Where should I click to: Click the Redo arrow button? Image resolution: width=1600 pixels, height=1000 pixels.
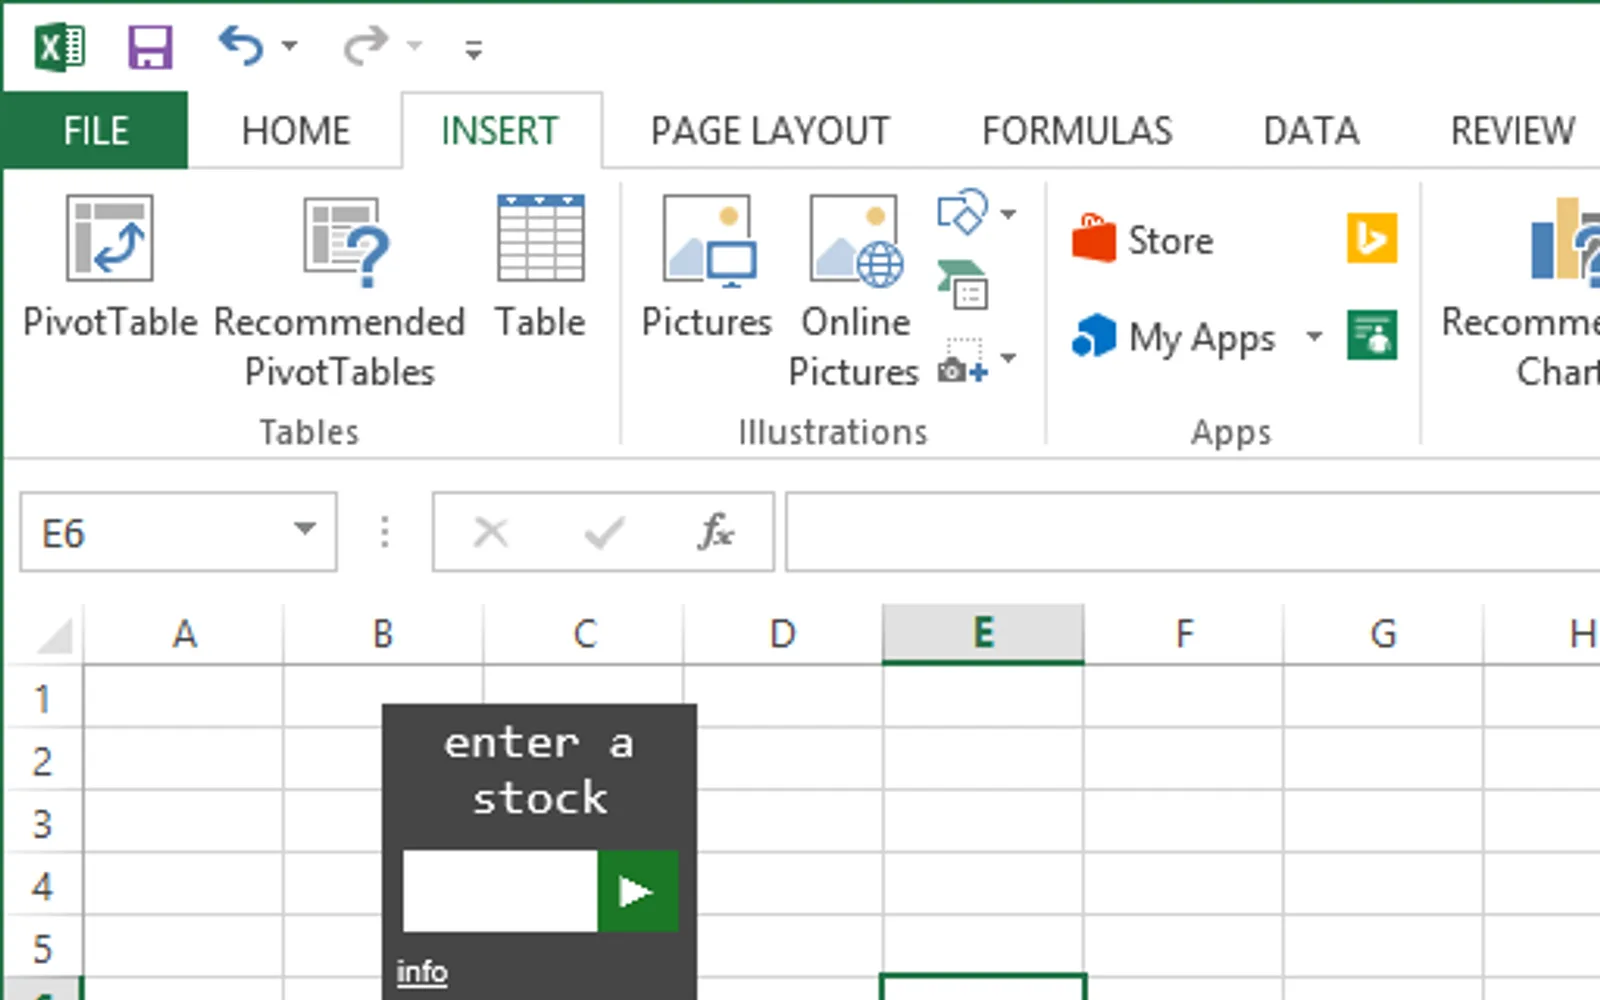coord(365,46)
